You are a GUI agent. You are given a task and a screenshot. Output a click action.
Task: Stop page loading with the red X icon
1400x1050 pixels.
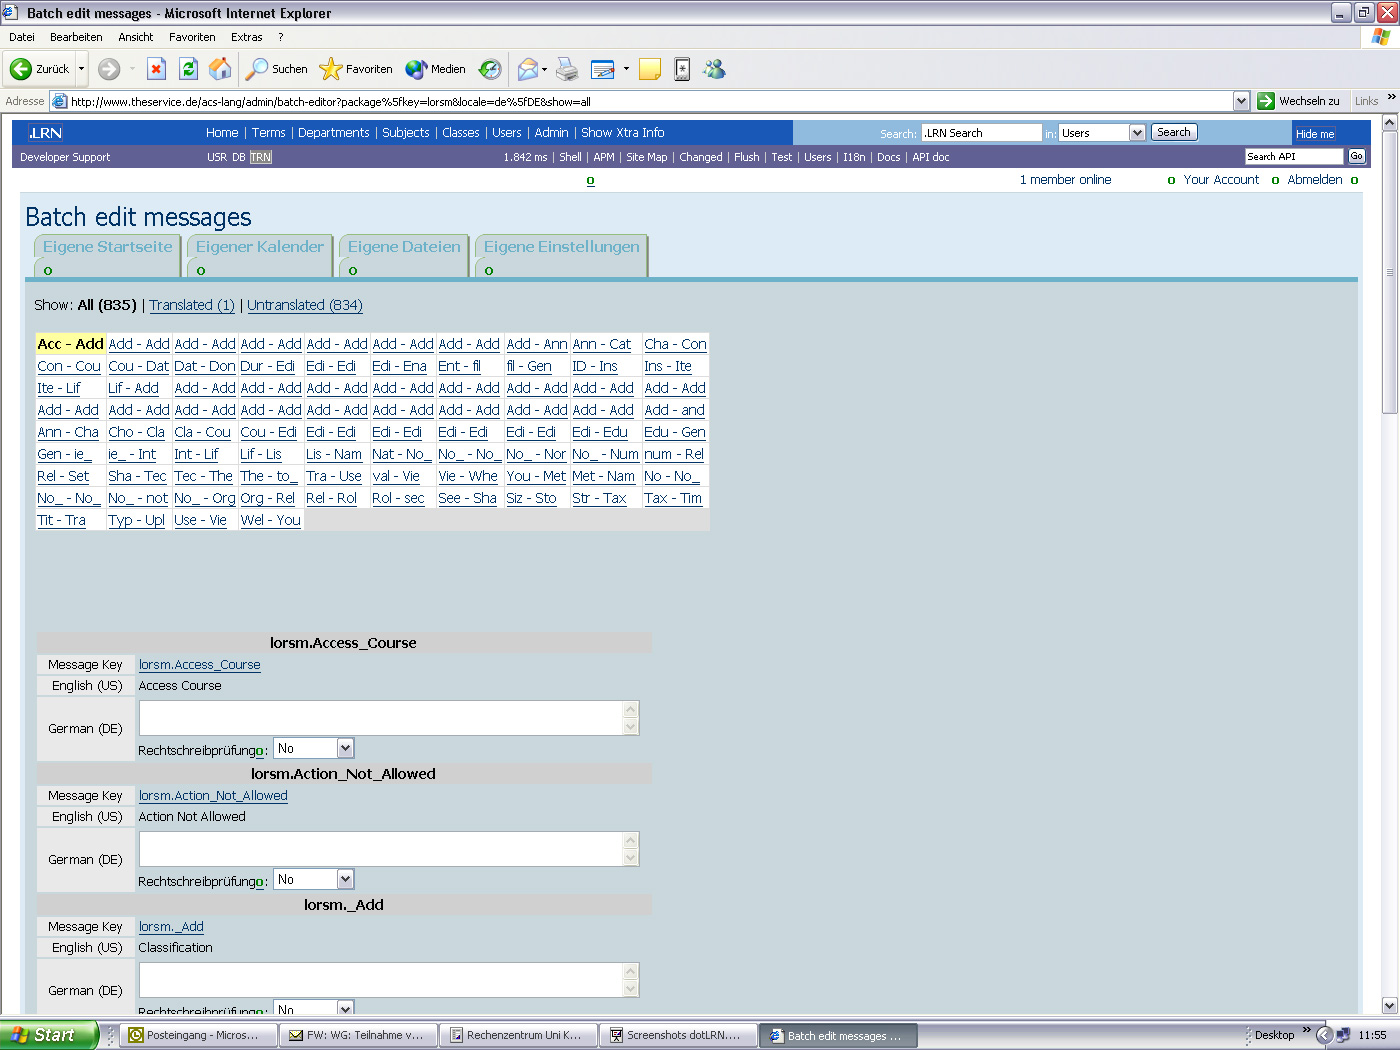(x=155, y=69)
